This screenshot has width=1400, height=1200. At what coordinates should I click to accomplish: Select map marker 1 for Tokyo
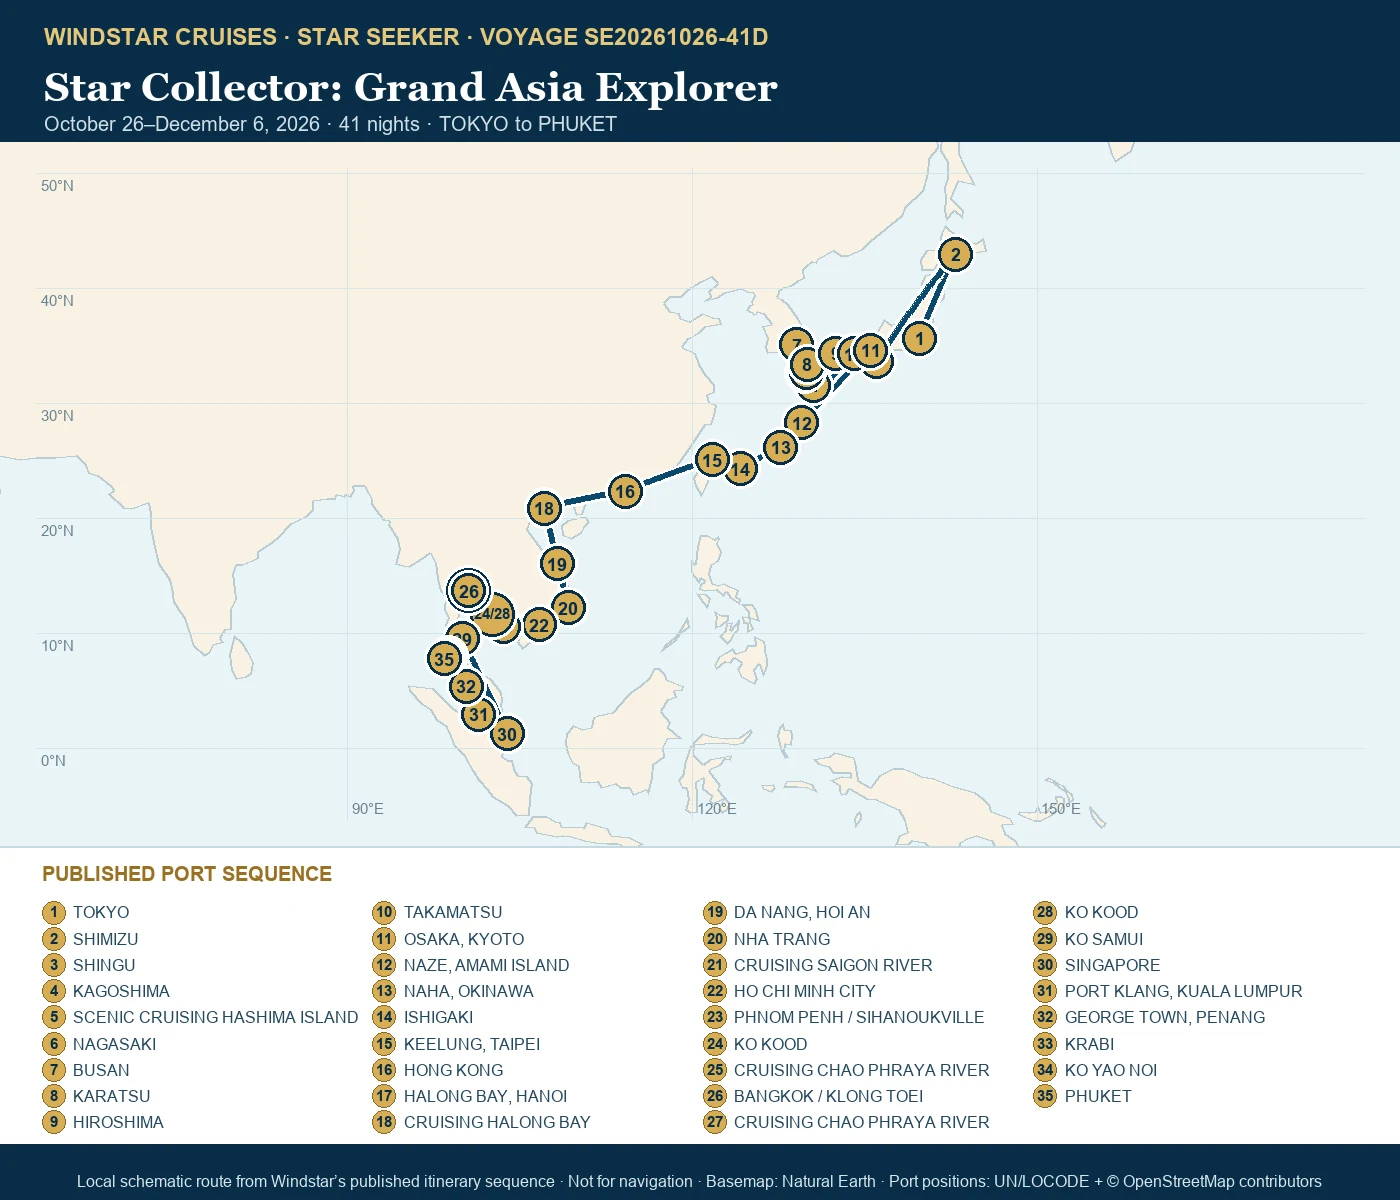click(920, 339)
